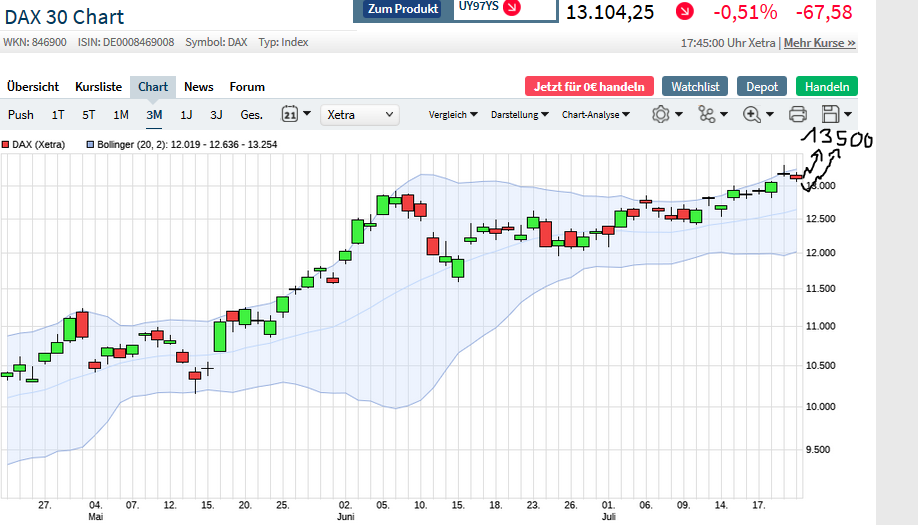Click the red down-arrow icon beside the price
This screenshot has height=525, width=918.
click(x=684, y=12)
